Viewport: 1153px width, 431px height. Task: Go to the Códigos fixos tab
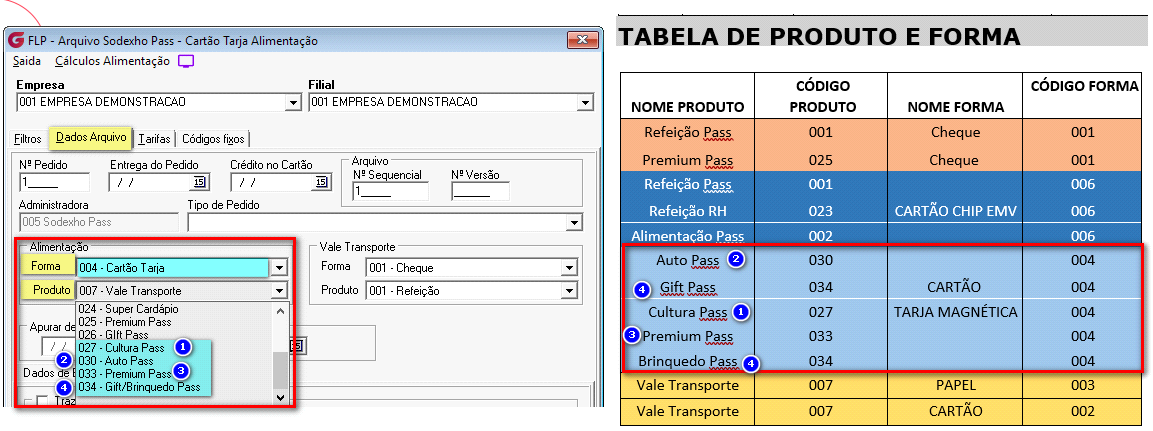tap(213, 138)
